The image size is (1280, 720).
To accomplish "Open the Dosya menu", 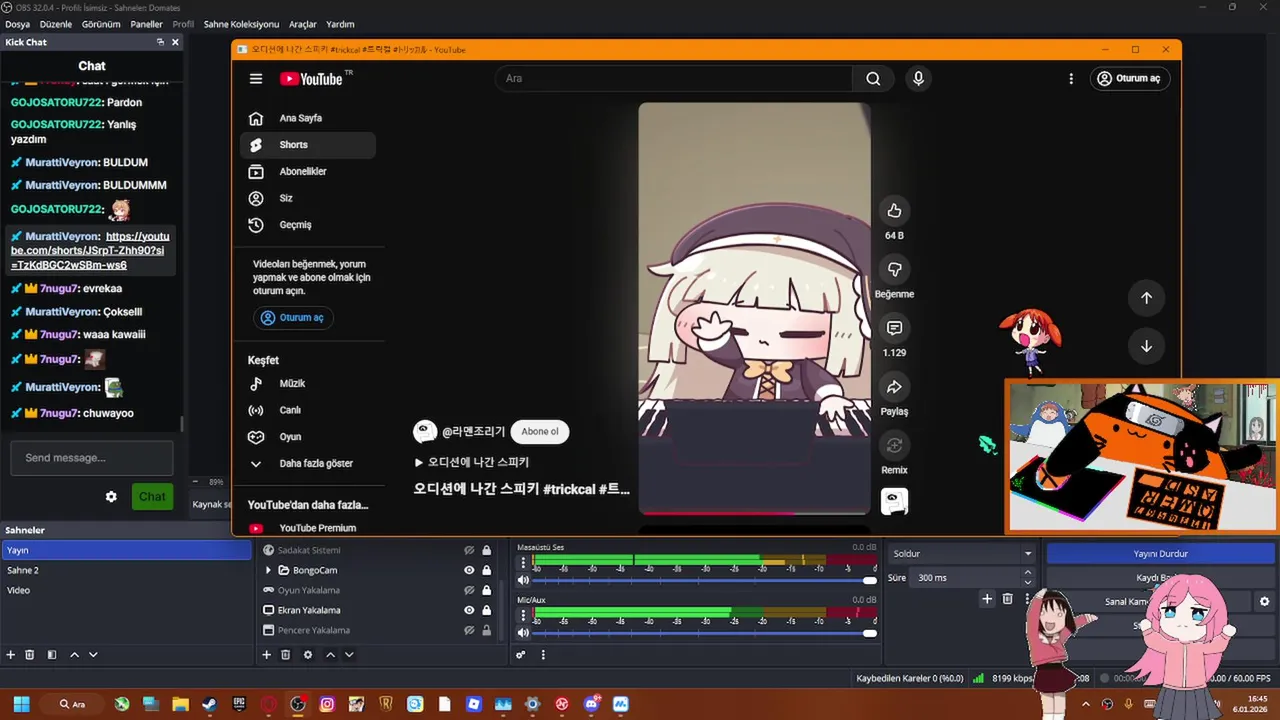I will coord(17,24).
